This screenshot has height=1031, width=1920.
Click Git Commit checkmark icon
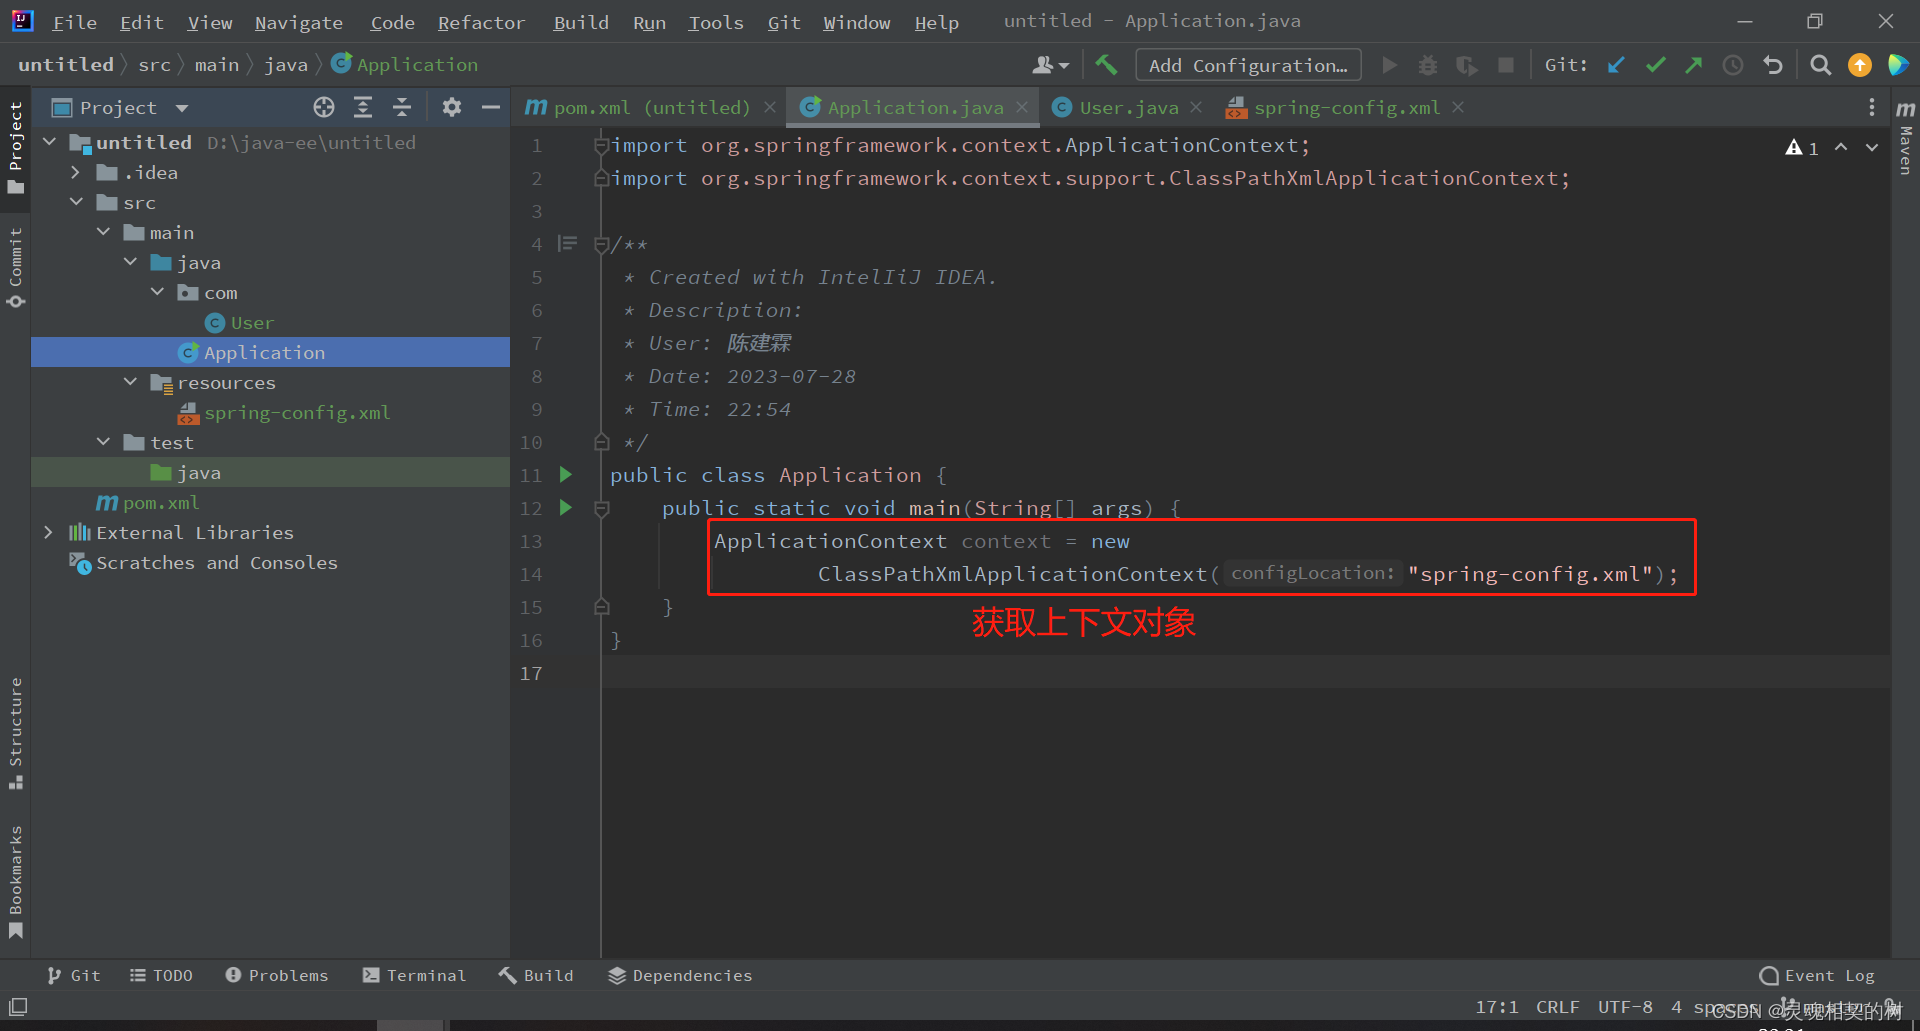(1655, 65)
